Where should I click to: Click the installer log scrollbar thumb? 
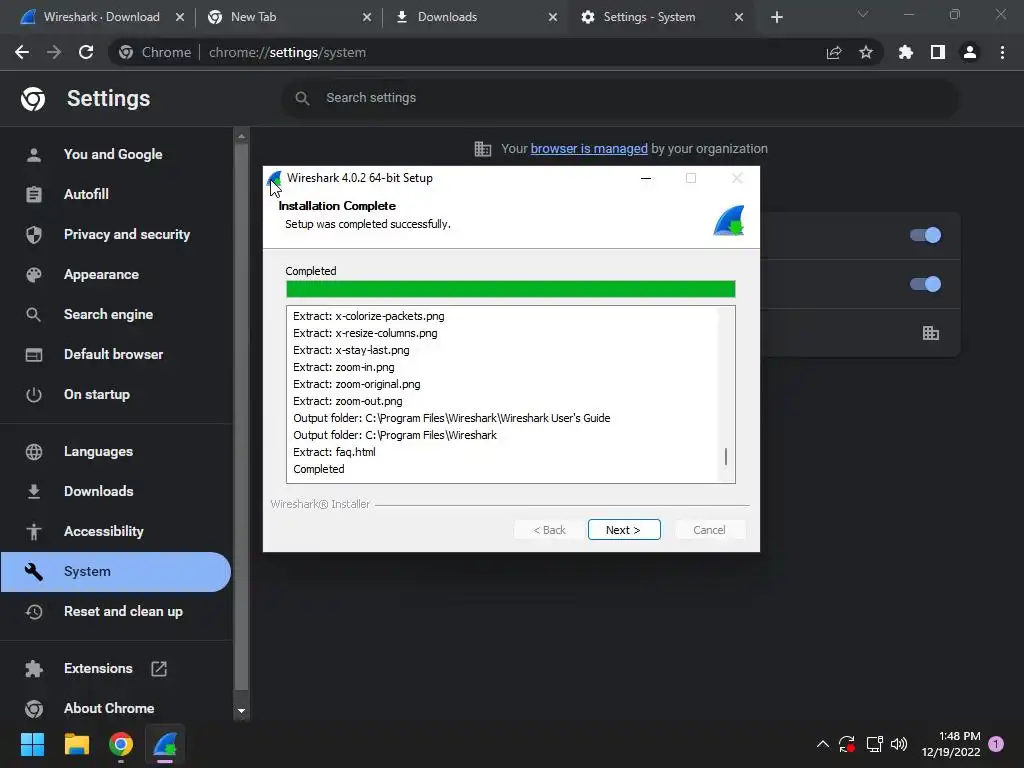pos(726,456)
